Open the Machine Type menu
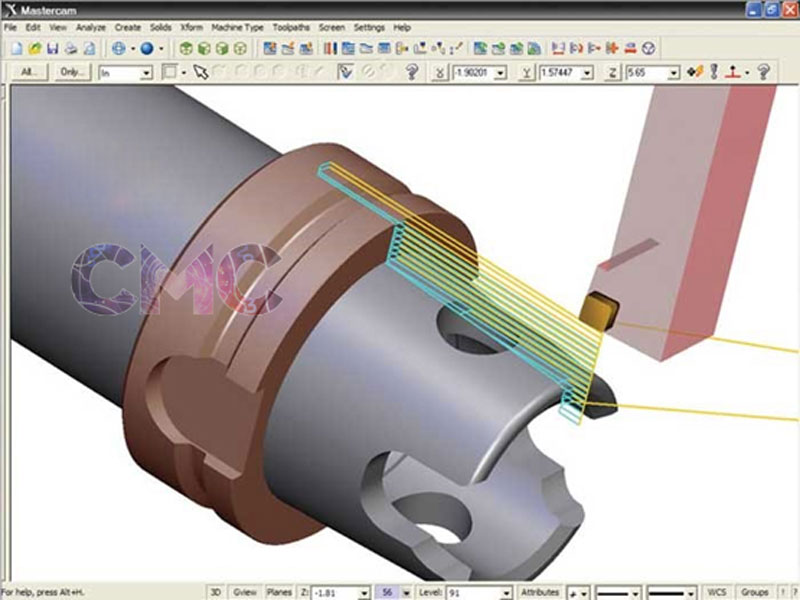The image size is (800, 600). [237, 28]
